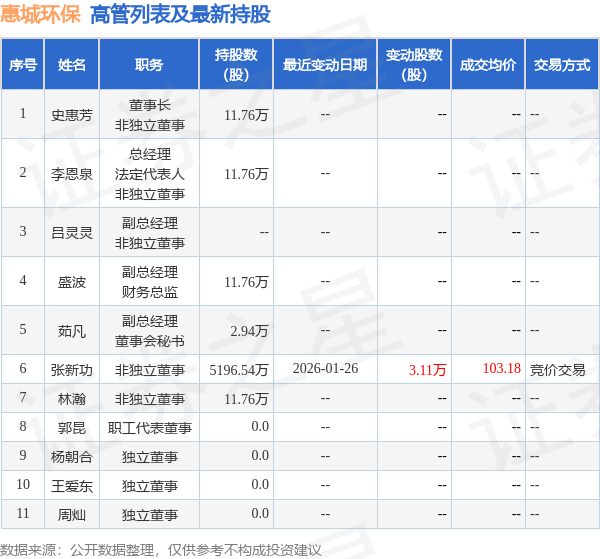Click the date 2026-01-26
600x559 pixels.
point(325,368)
